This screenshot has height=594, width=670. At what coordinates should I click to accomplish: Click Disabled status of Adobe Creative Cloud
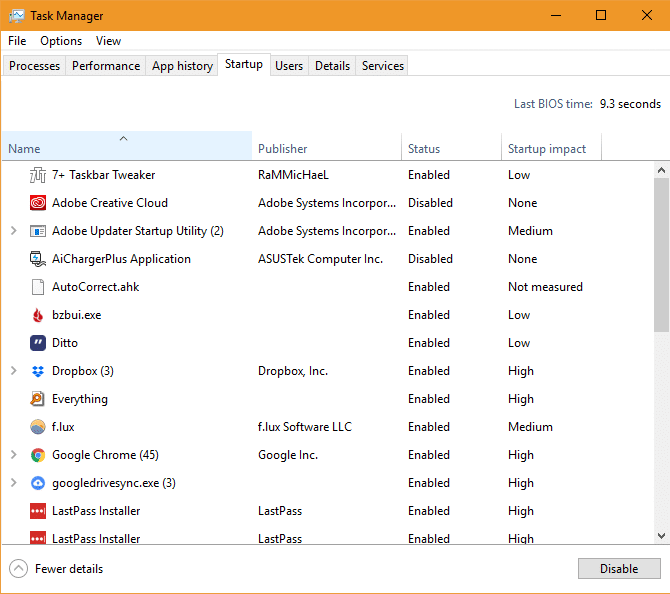[430, 203]
